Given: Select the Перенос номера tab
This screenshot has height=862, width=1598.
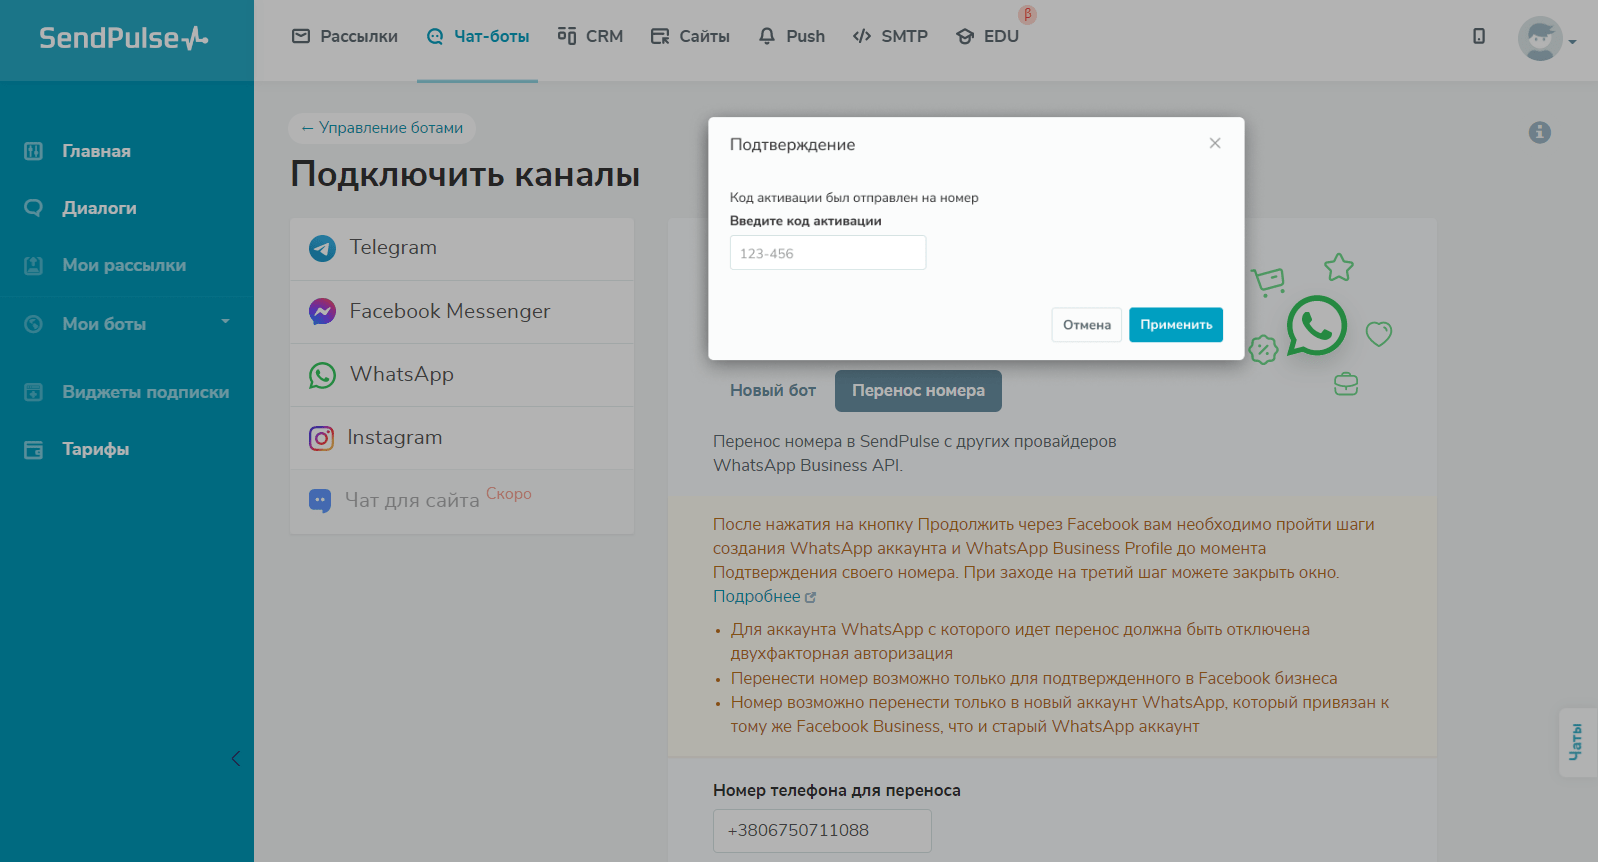Looking at the screenshot, I should (x=918, y=391).
